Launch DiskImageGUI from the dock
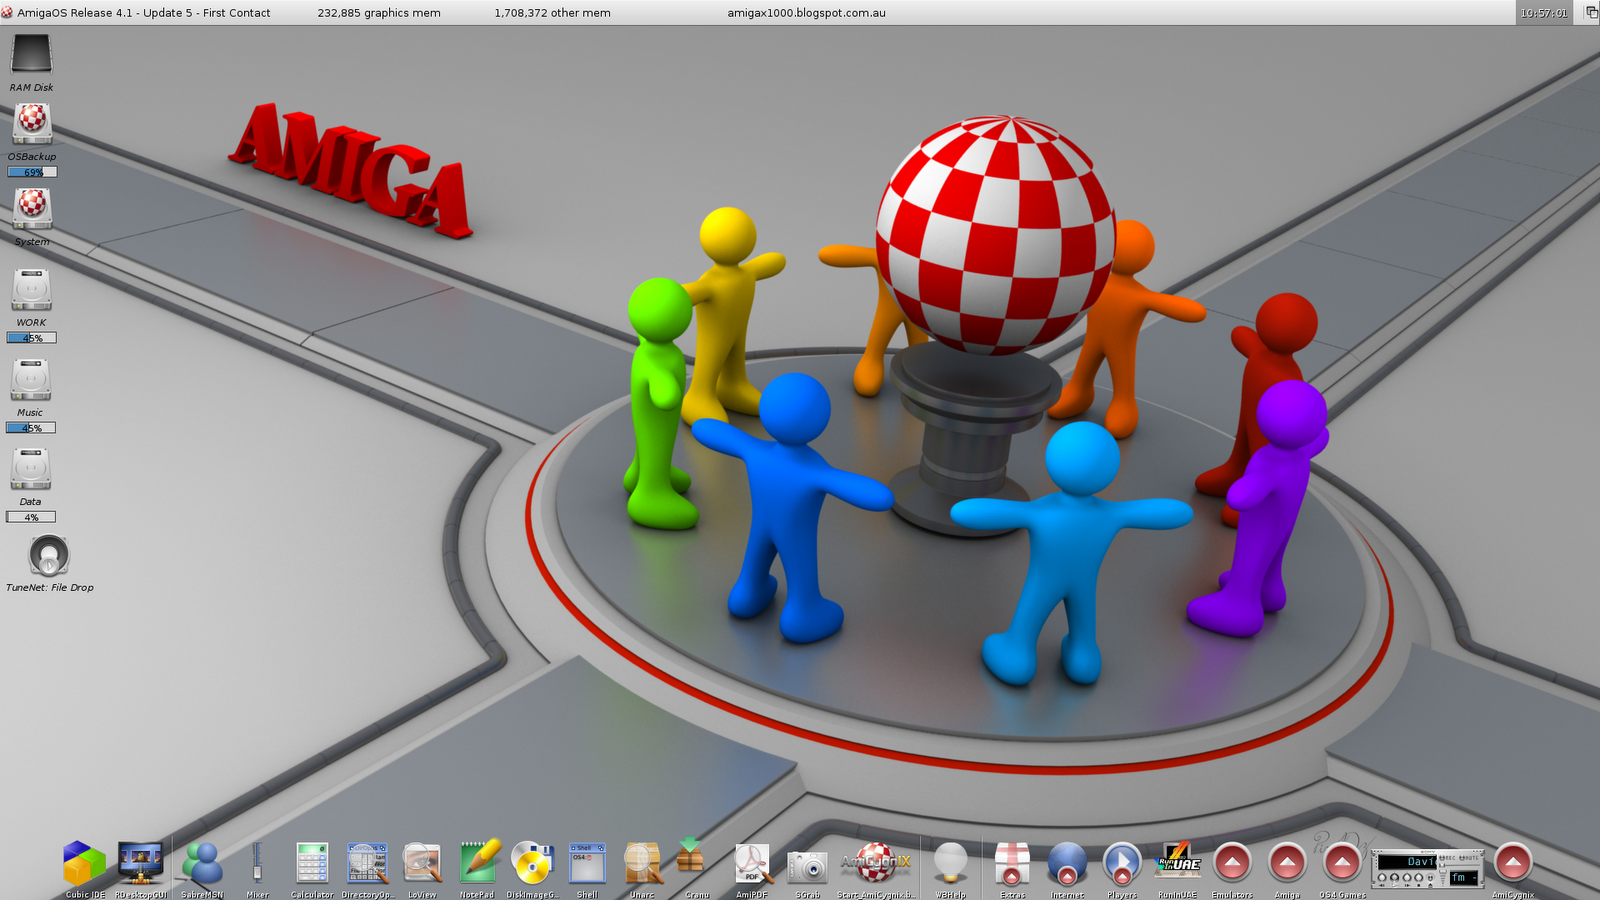The image size is (1600, 900). coord(532,863)
